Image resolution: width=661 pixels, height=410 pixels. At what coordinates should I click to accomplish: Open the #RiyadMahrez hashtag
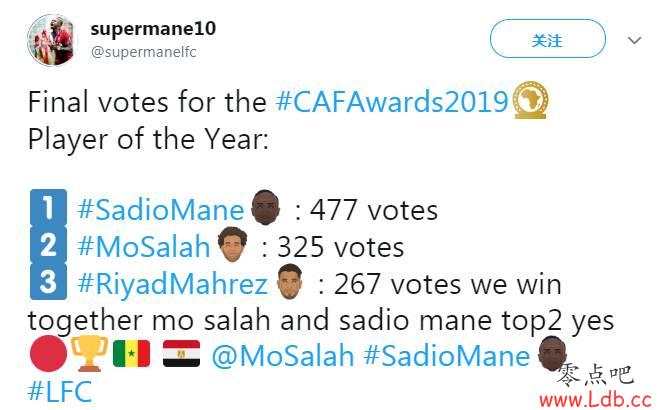coord(174,283)
